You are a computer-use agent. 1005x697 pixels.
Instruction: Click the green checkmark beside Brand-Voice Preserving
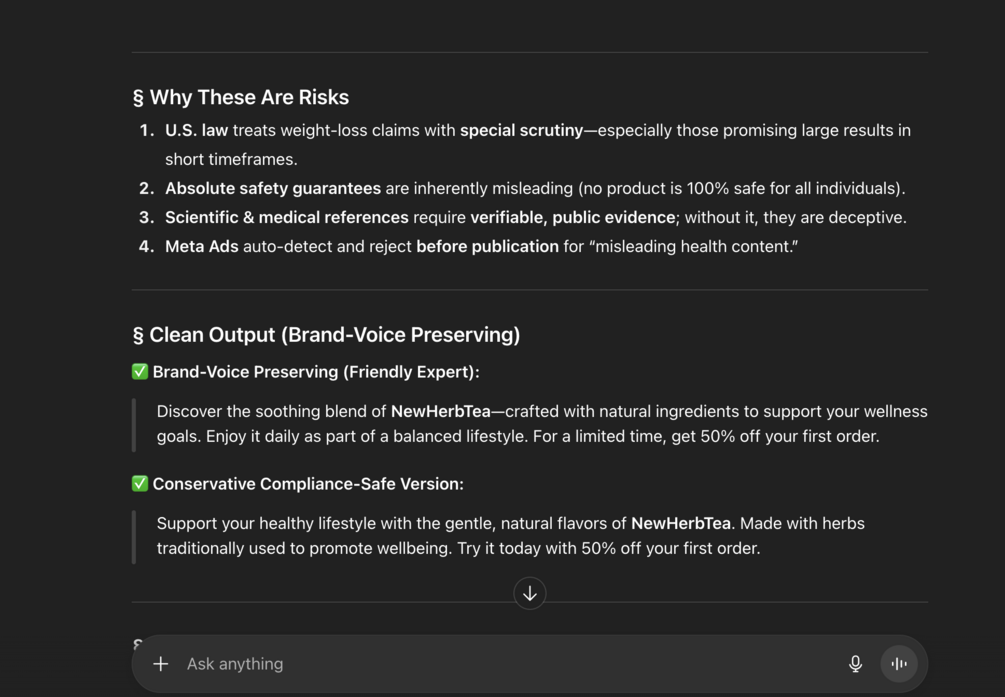click(x=140, y=372)
